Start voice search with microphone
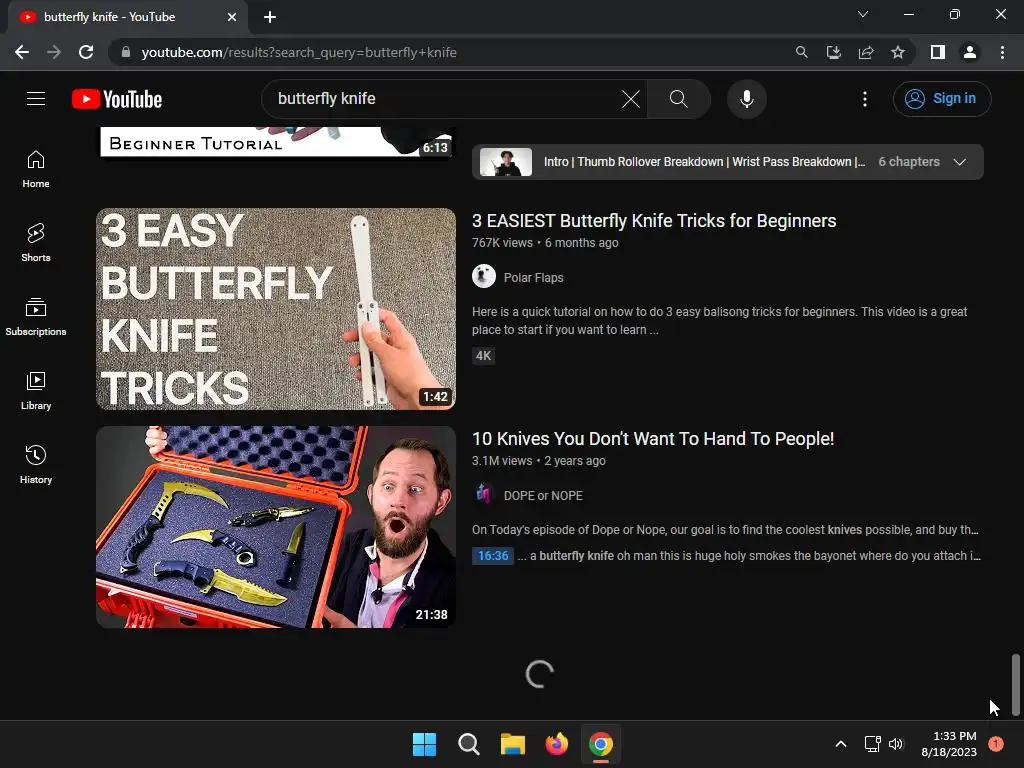 click(x=746, y=99)
